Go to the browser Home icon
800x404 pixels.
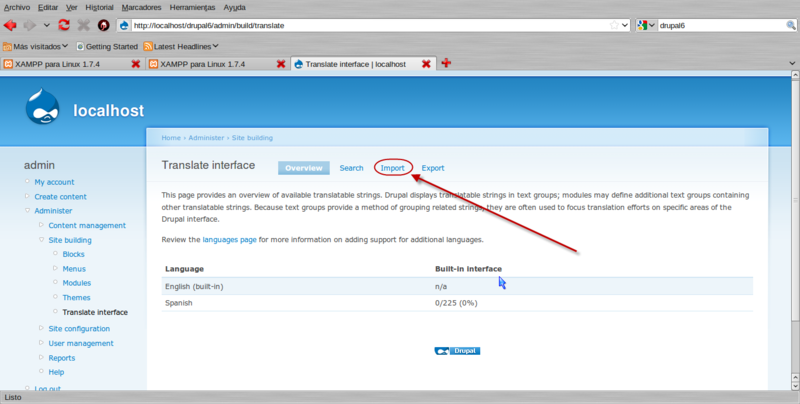pos(103,25)
